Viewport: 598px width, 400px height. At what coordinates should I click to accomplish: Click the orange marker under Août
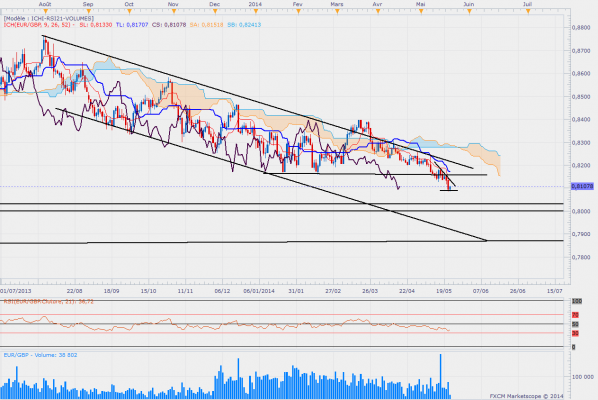pos(46,12)
